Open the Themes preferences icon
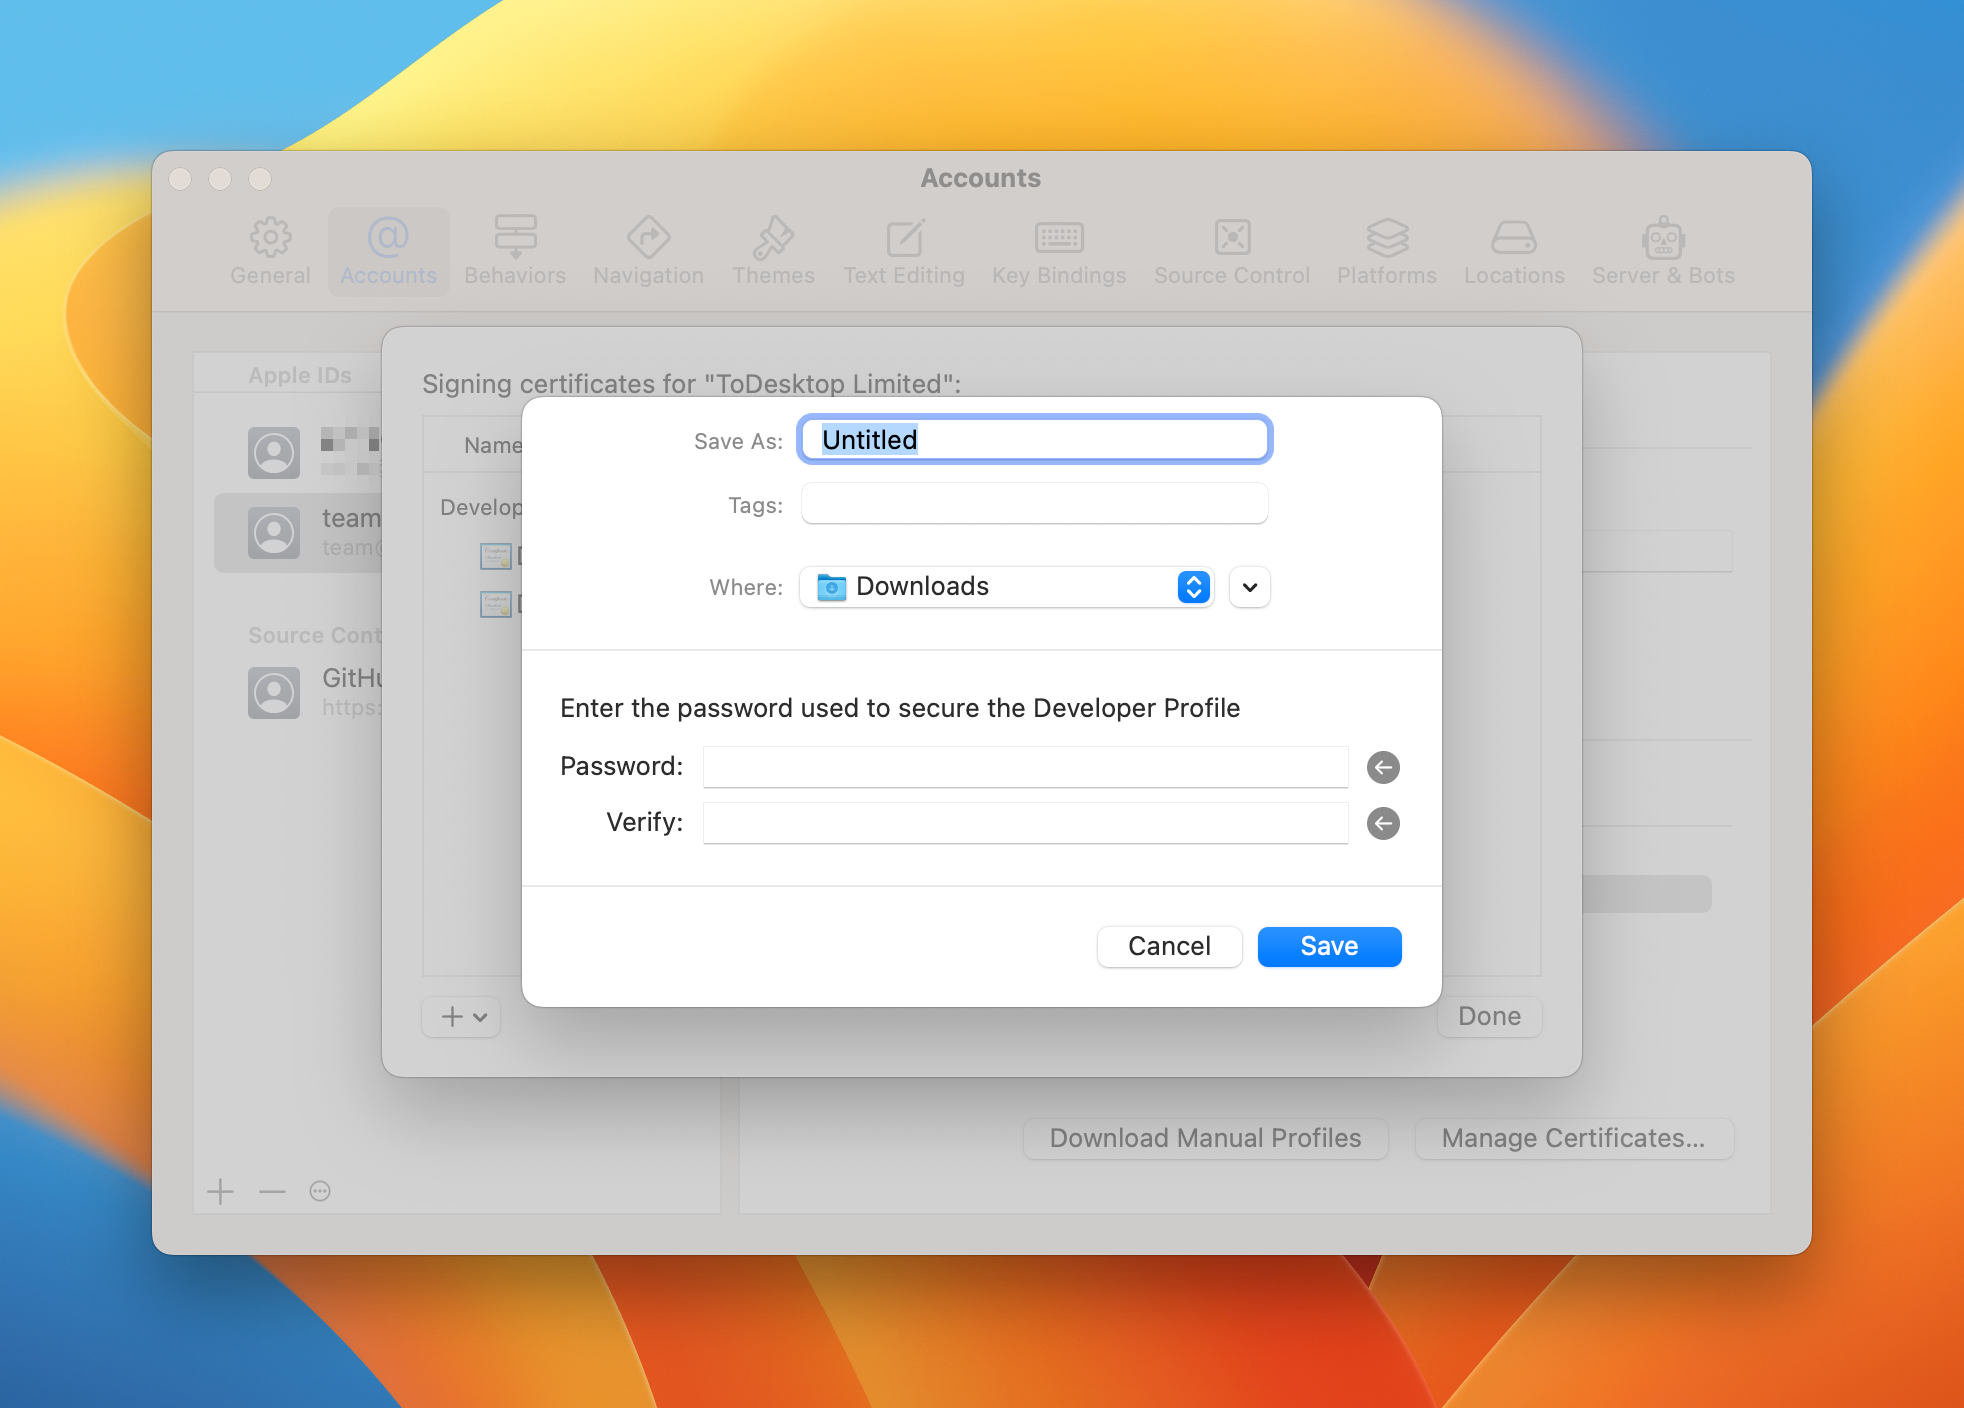This screenshot has width=1964, height=1408. (773, 238)
